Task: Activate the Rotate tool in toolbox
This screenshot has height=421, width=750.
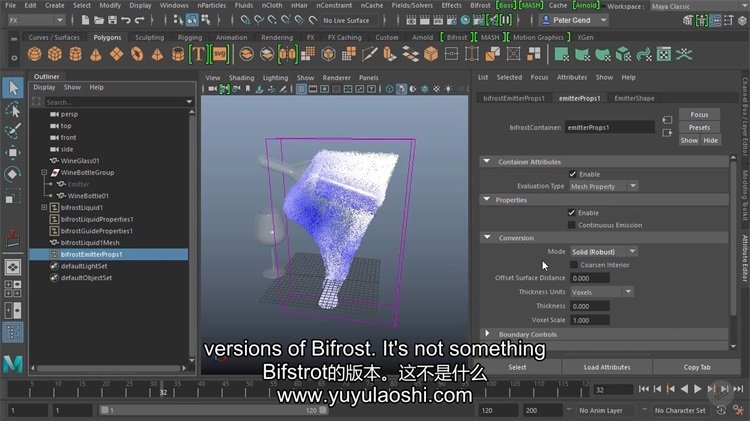Action: [13, 174]
